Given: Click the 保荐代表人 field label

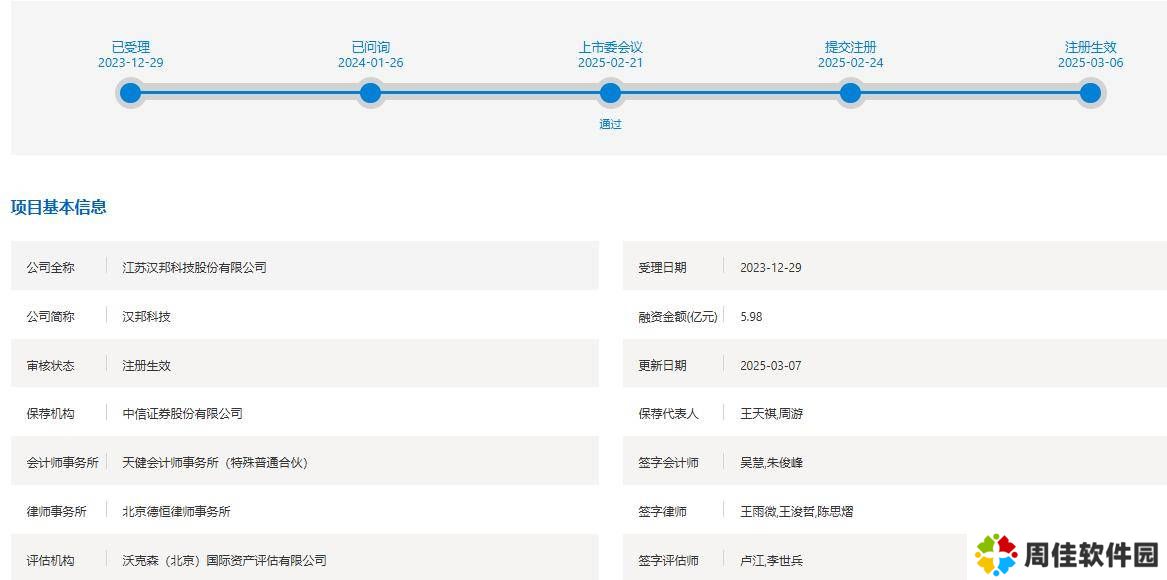Looking at the screenshot, I should pyautogui.click(x=668, y=414).
